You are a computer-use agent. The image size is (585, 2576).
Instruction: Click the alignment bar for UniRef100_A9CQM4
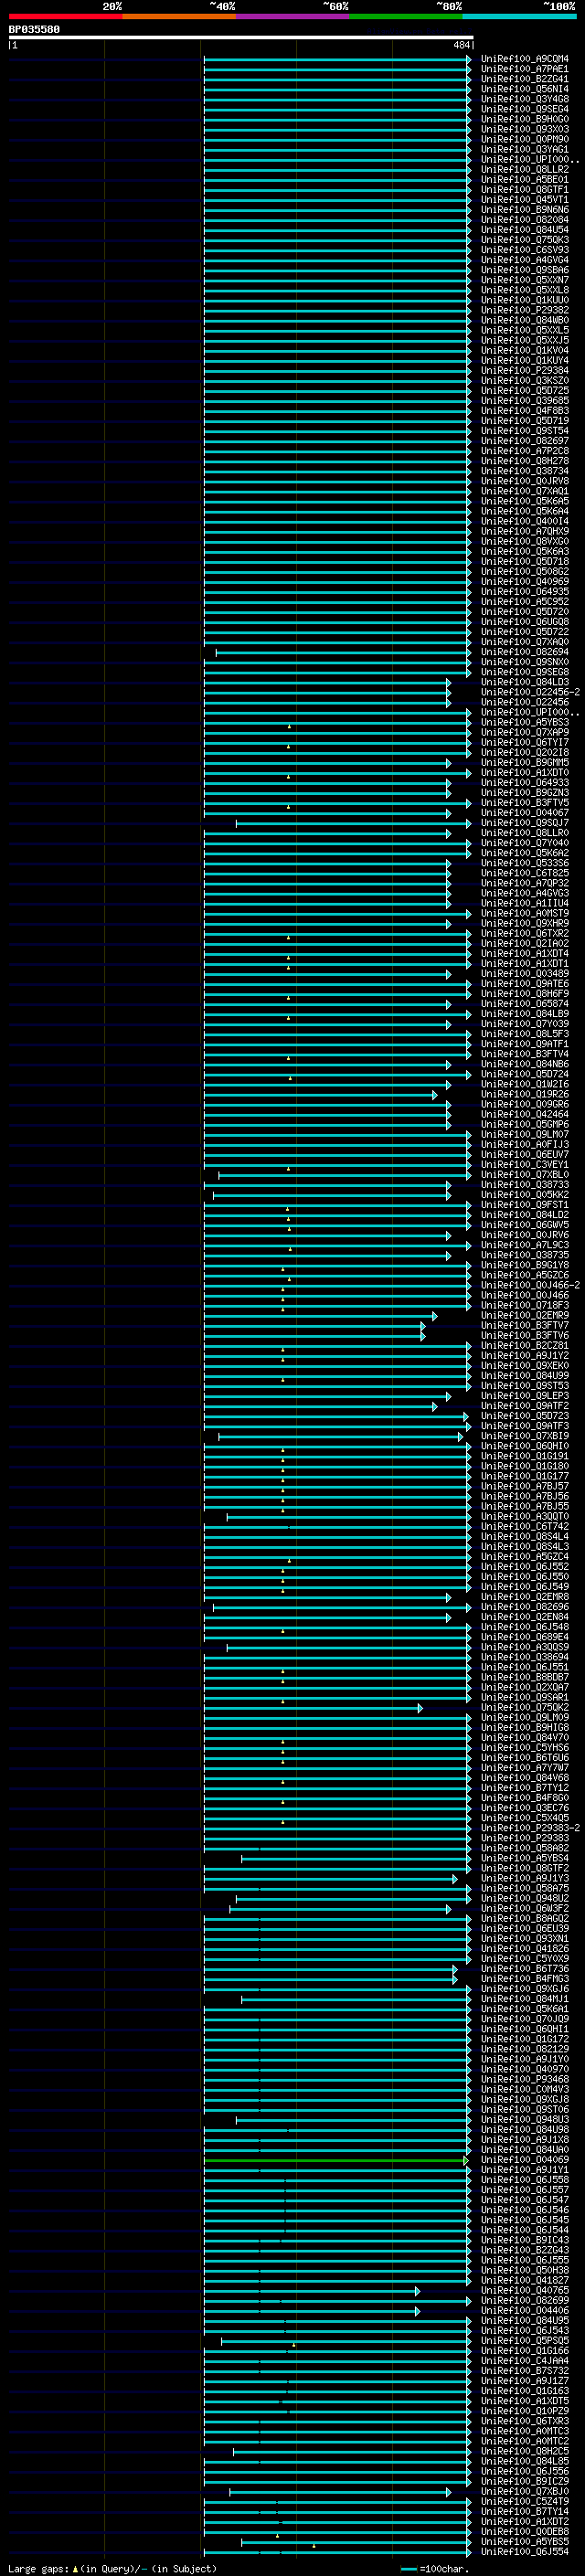tap(337, 59)
